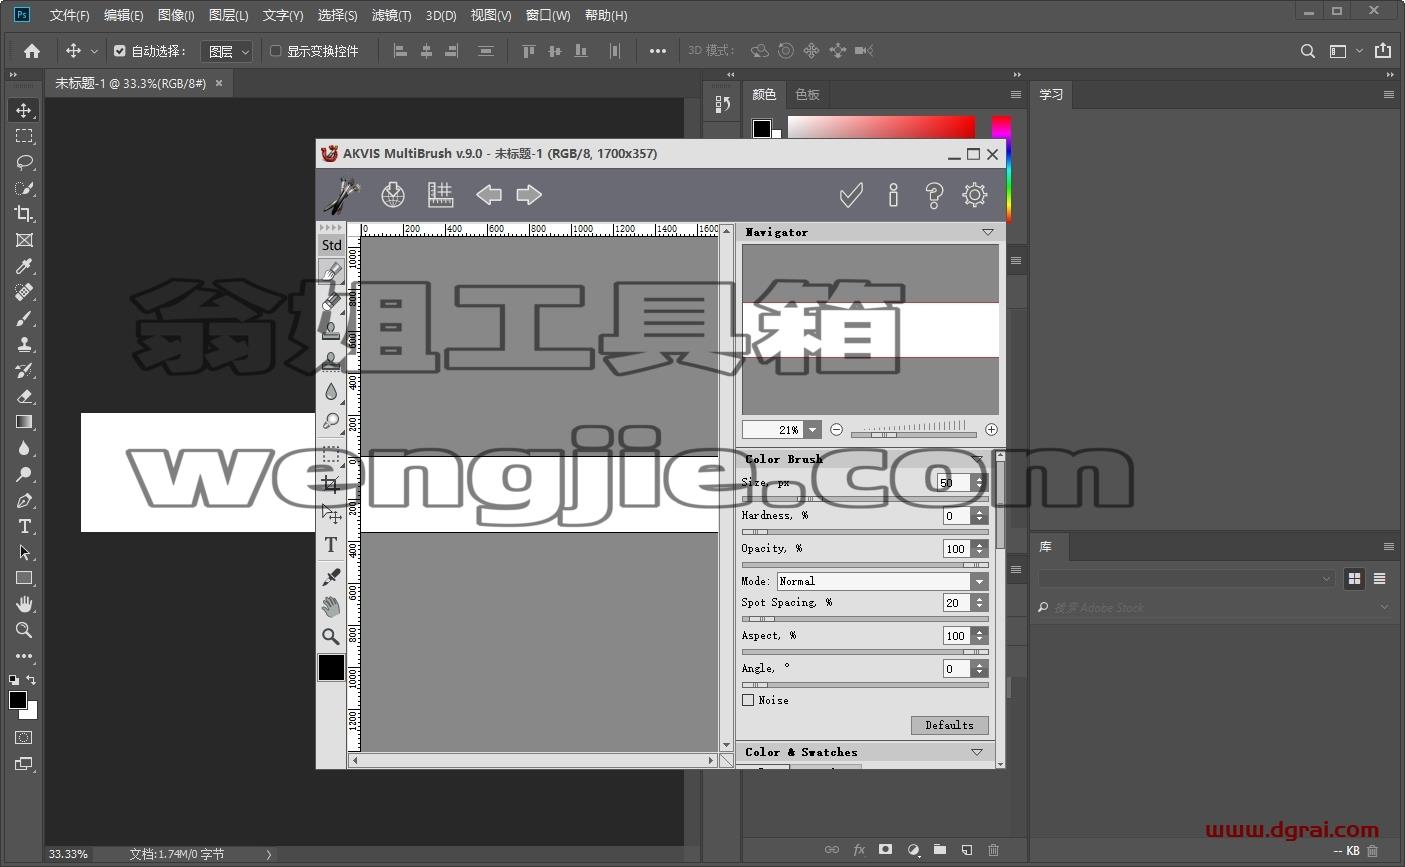Click Photoshop share icon
1405x867 pixels.
click(1383, 50)
